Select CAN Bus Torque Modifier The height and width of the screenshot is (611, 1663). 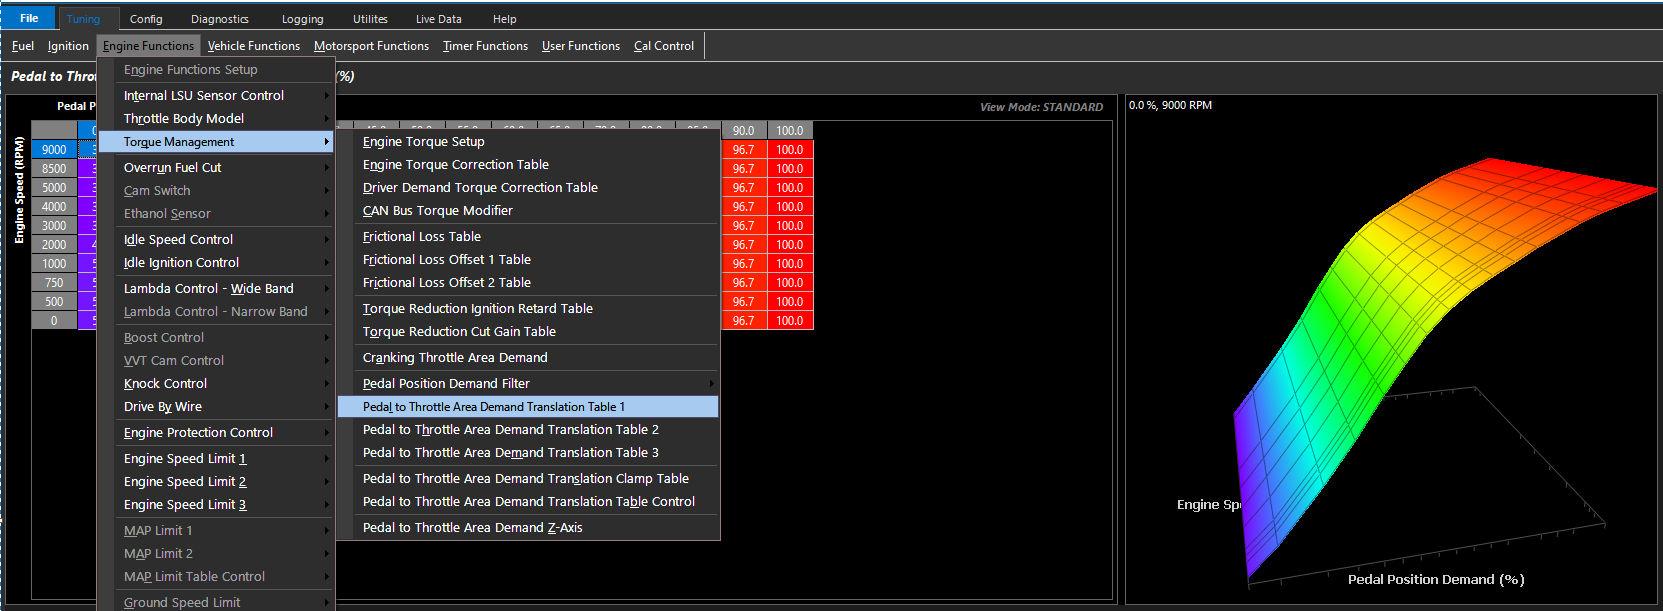pyautogui.click(x=437, y=211)
